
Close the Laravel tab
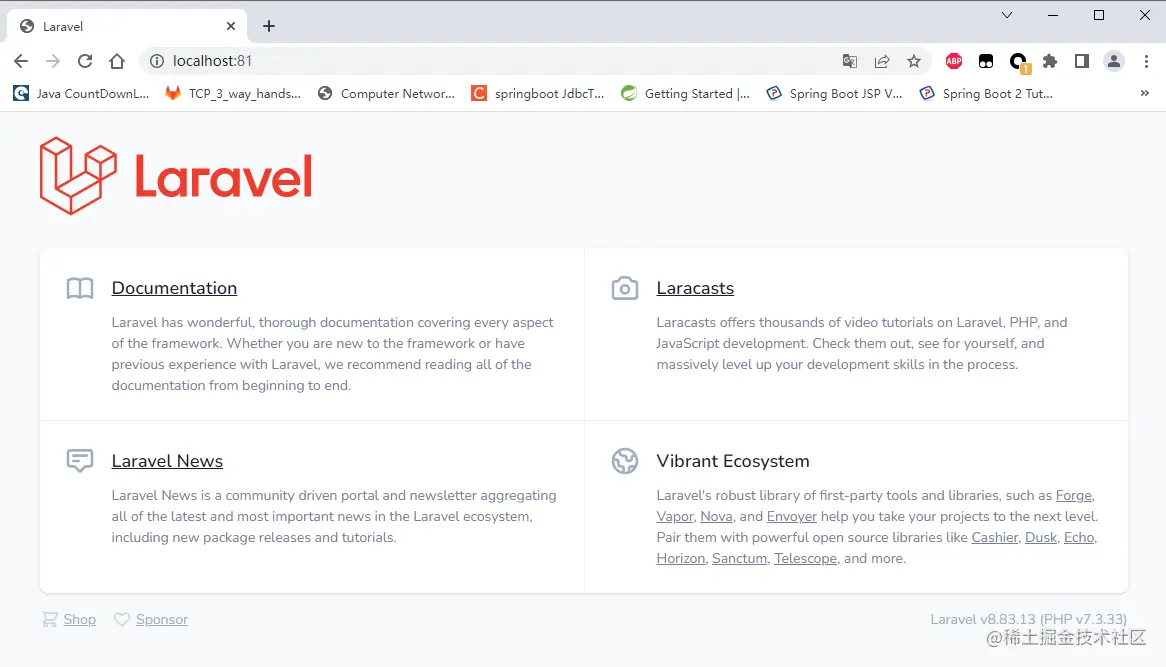(231, 26)
